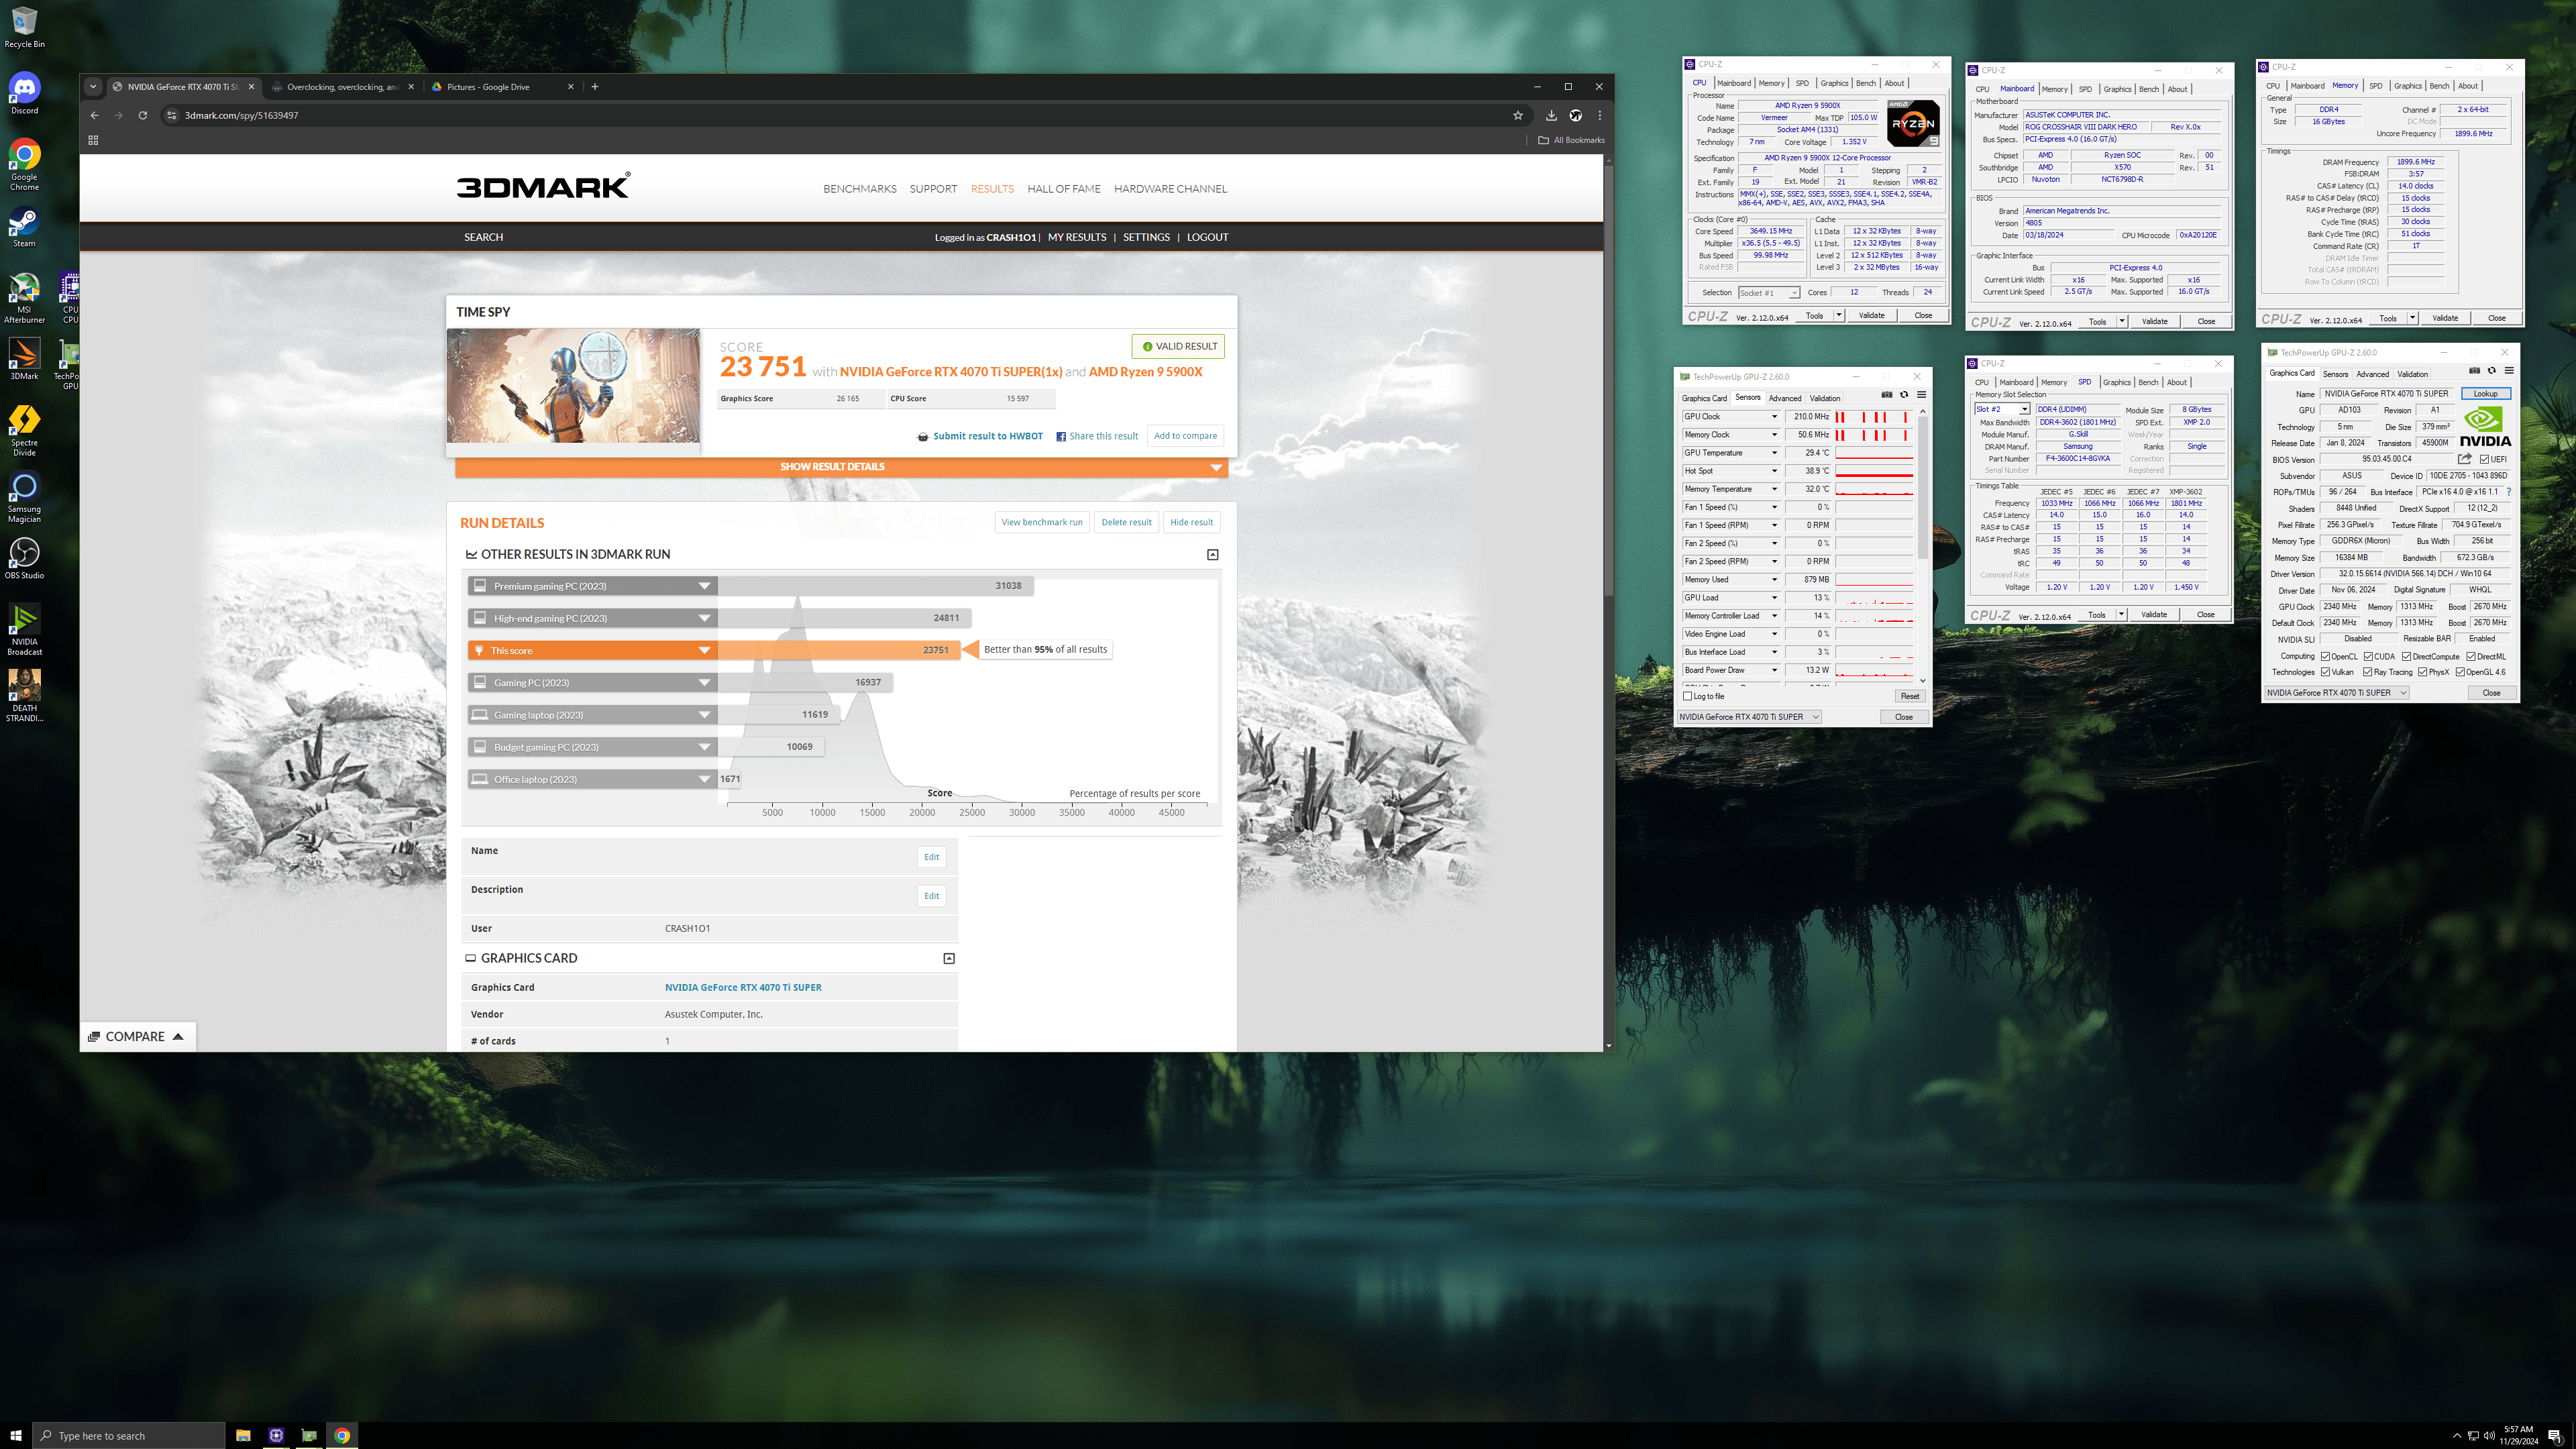Enable the Log to file checkbox in GPU-Z
The image size is (2576, 1449).
[1688, 696]
